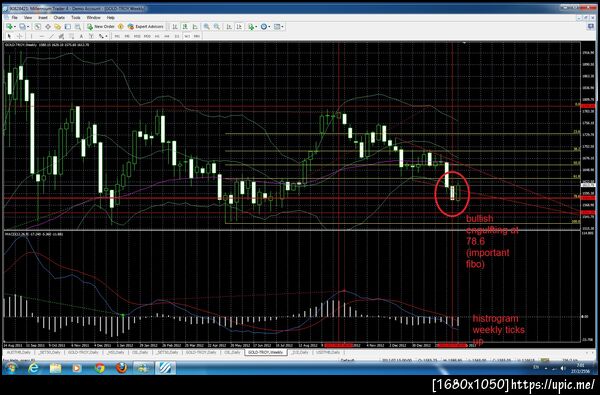Expand the Periods dropdown arrow
This screenshot has width=600, height=395.
point(269,26)
